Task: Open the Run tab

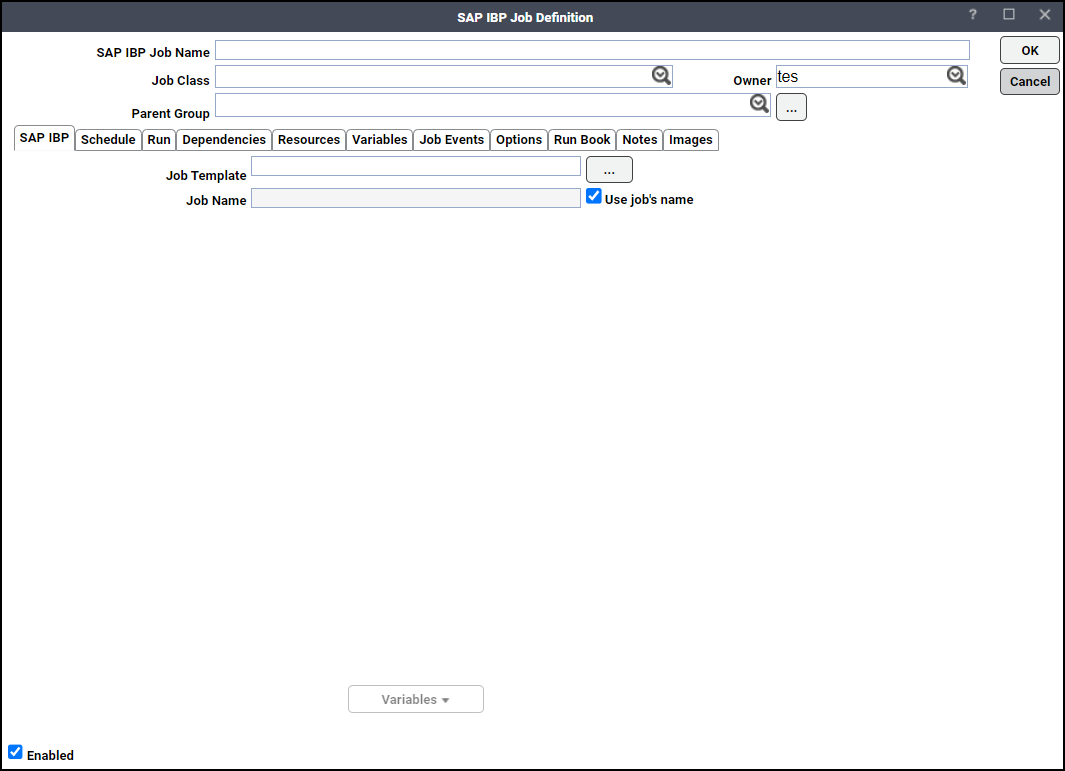Action: coord(159,140)
